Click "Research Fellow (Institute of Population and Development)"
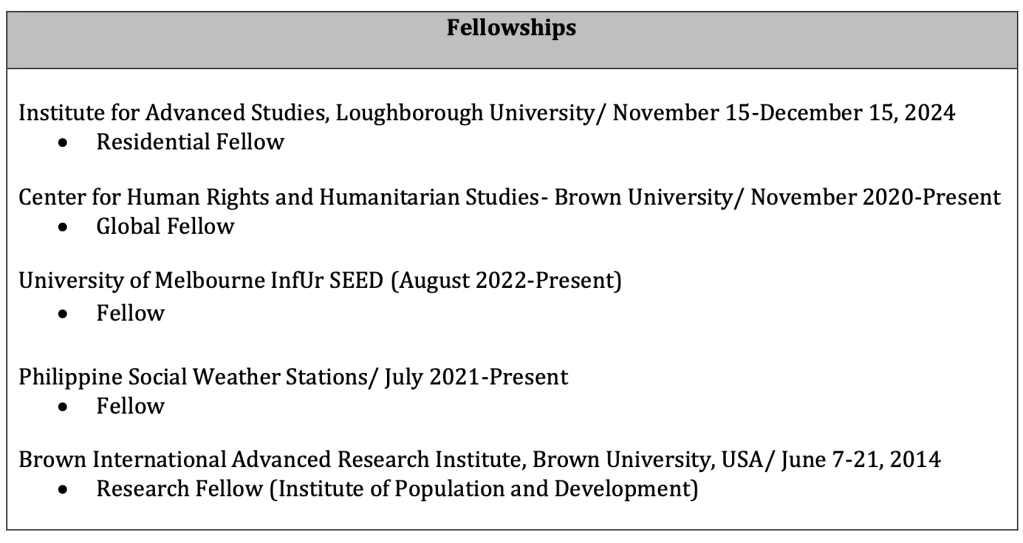Screen dimensions: 1023x543 pos(396,490)
